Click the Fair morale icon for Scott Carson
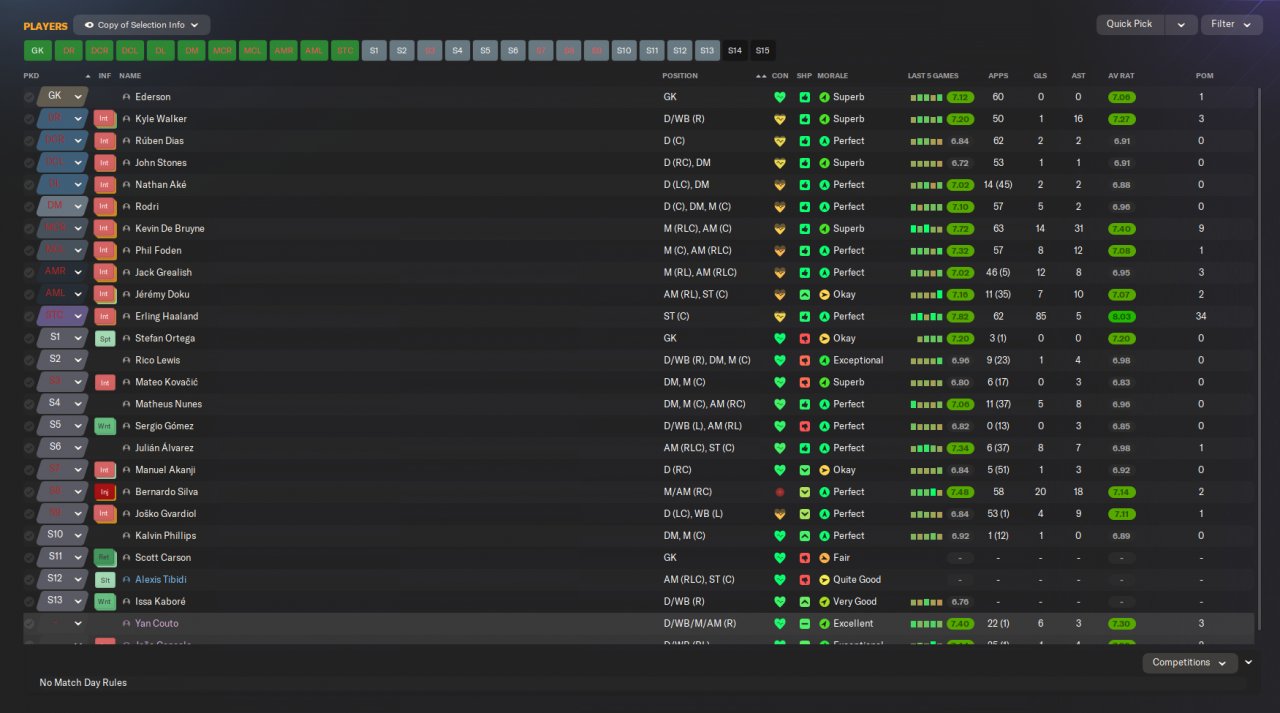 (x=824, y=558)
